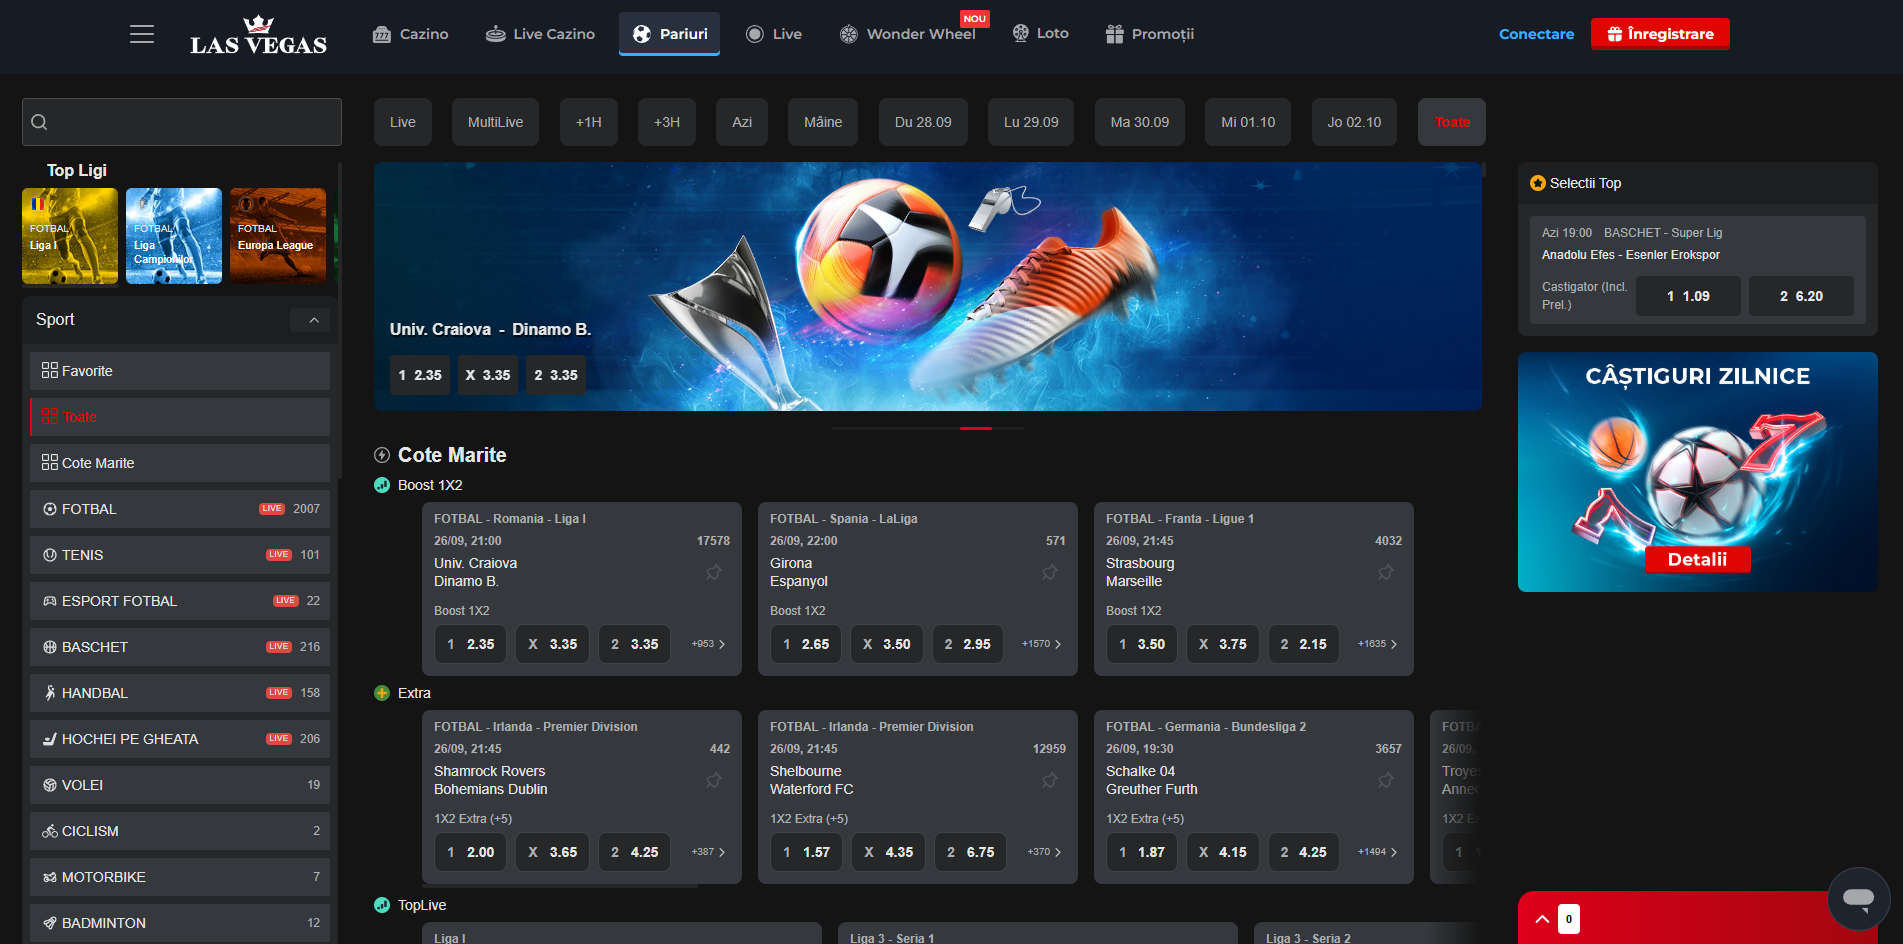
Task: Open the Europa League thumbnail
Action: point(277,236)
